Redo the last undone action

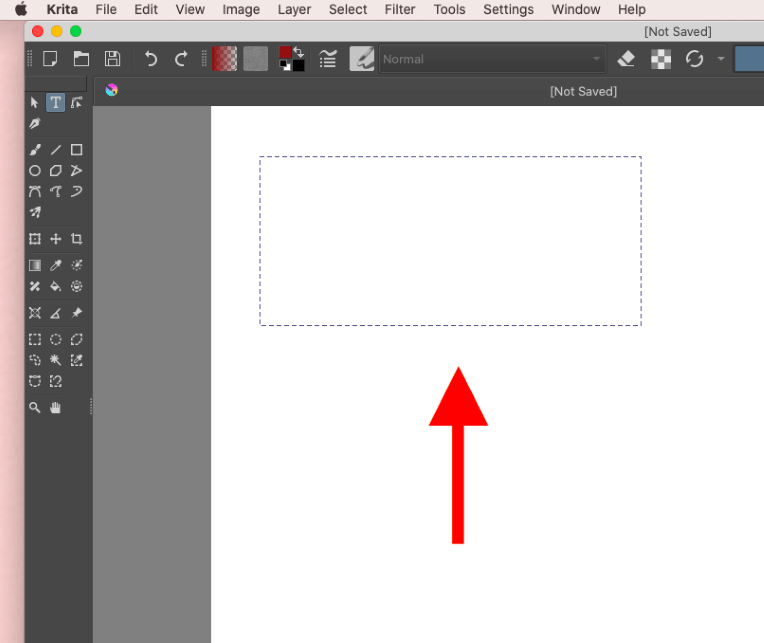coord(181,59)
